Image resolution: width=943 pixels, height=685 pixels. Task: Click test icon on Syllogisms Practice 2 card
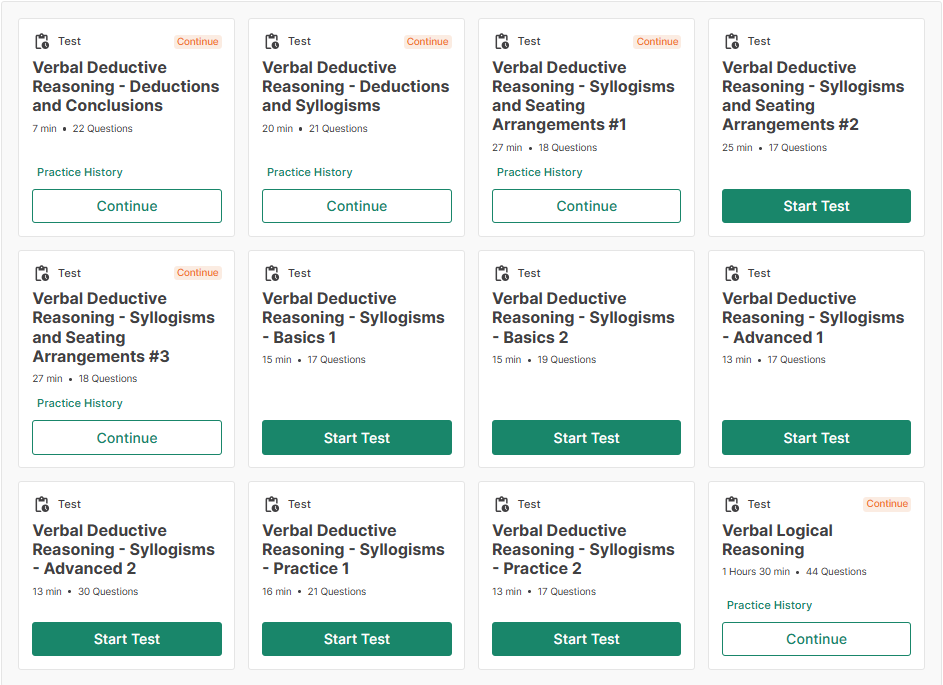click(x=502, y=505)
